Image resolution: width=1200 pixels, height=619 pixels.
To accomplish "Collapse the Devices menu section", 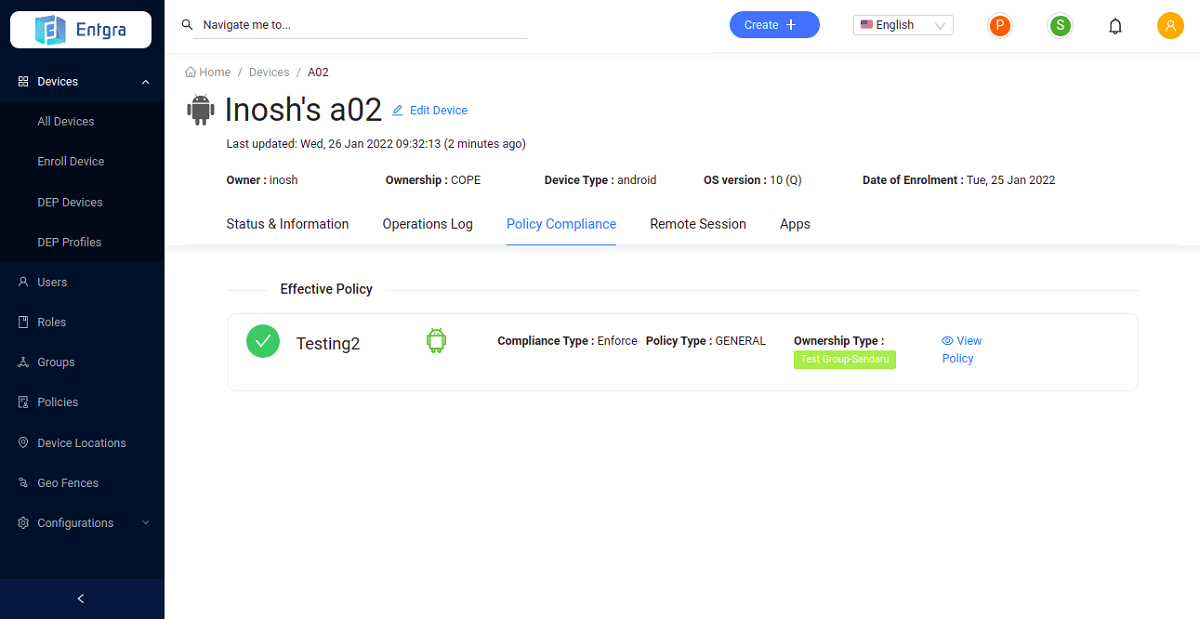I will pos(145,82).
